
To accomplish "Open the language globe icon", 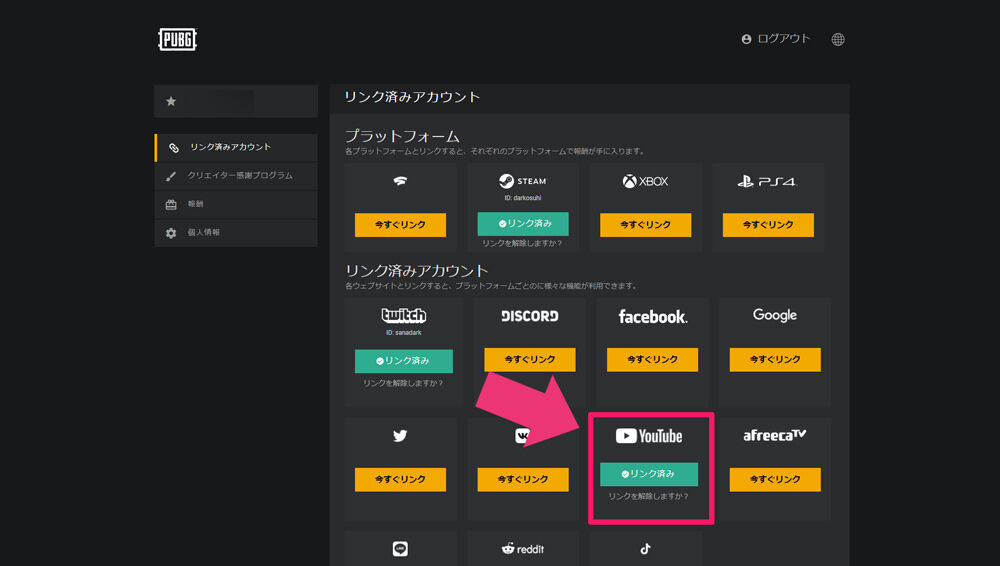I will coord(838,40).
